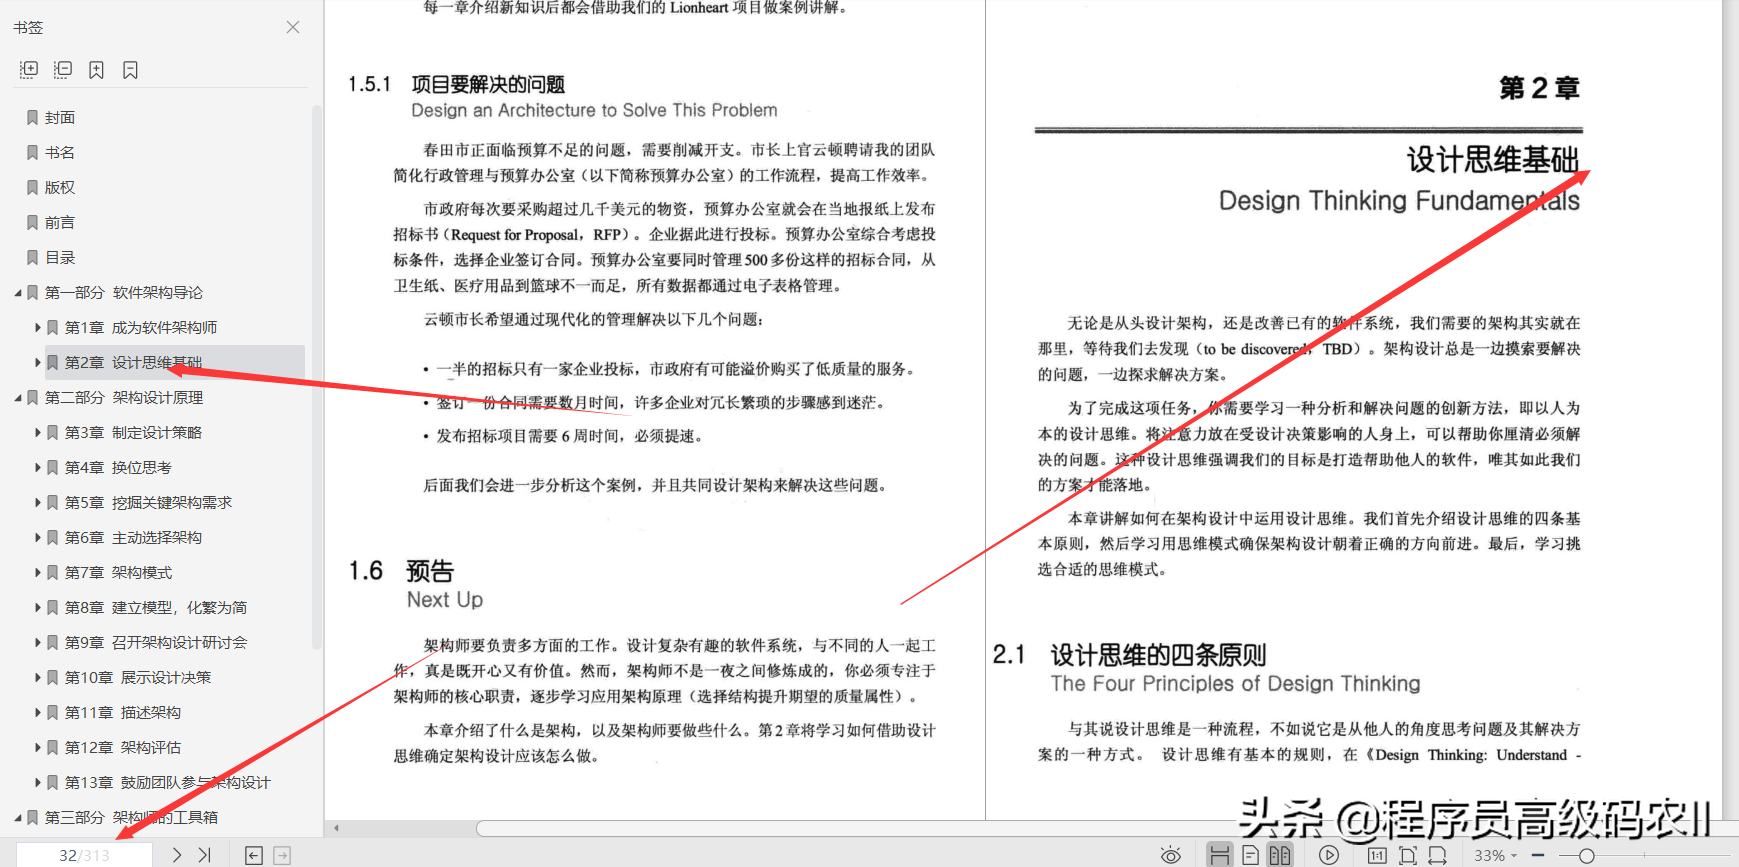Start slideshow play button
The width and height of the screenshot is (1739, 867).
point(1329,855)
